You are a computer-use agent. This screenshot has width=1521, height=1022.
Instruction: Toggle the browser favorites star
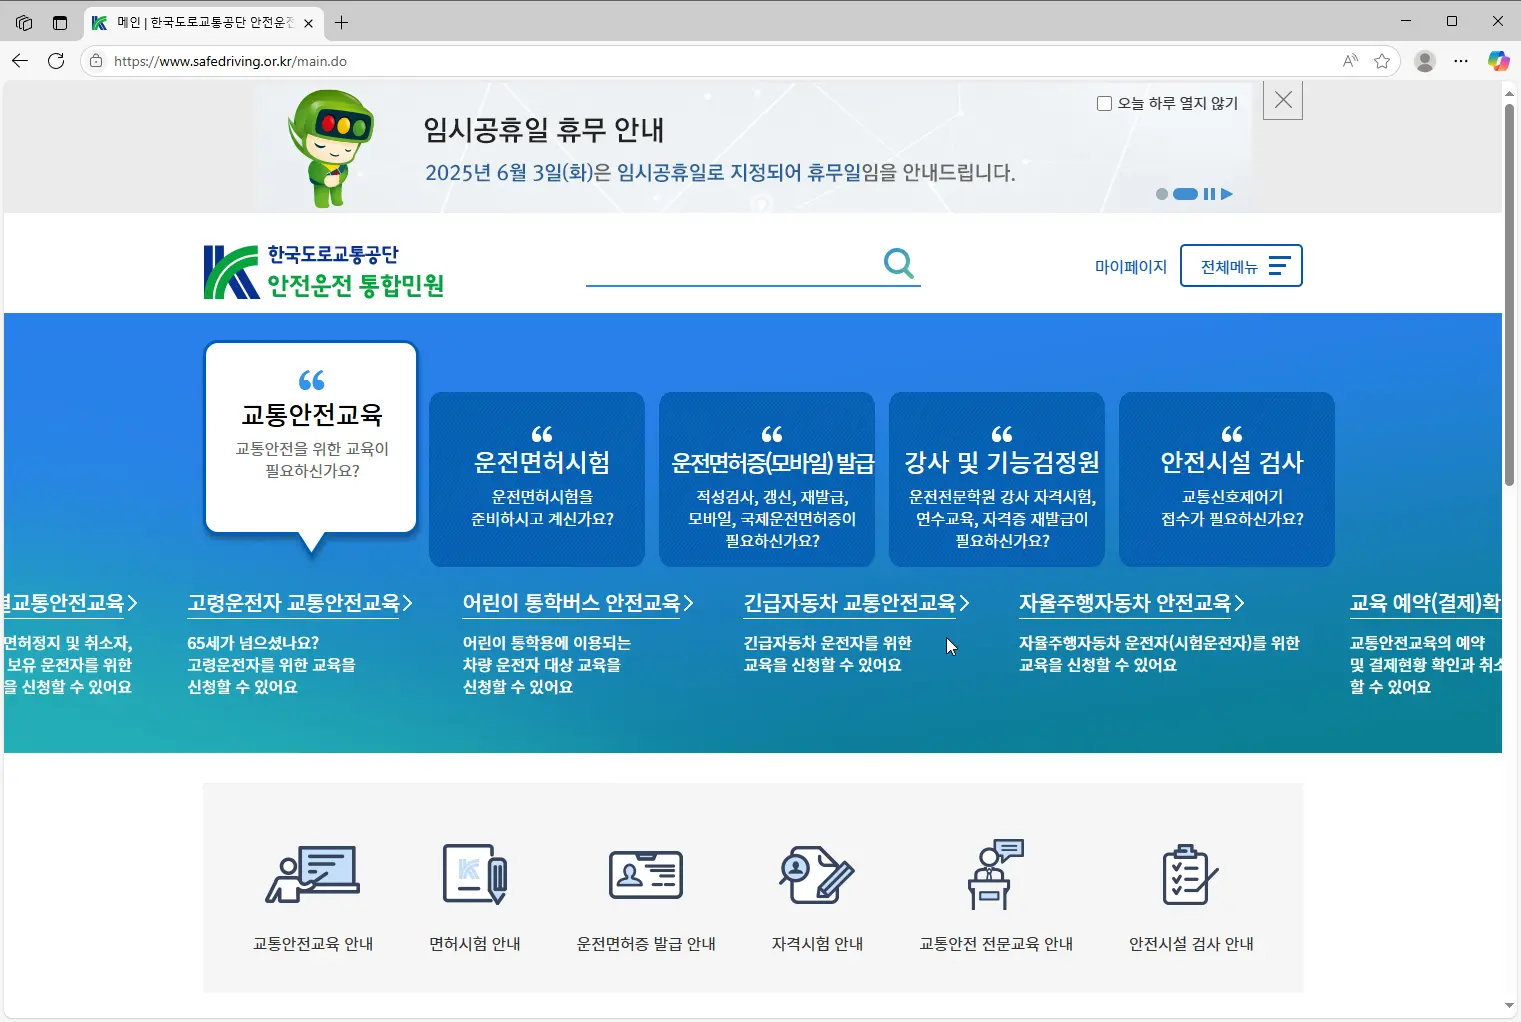coord(1383,61)
